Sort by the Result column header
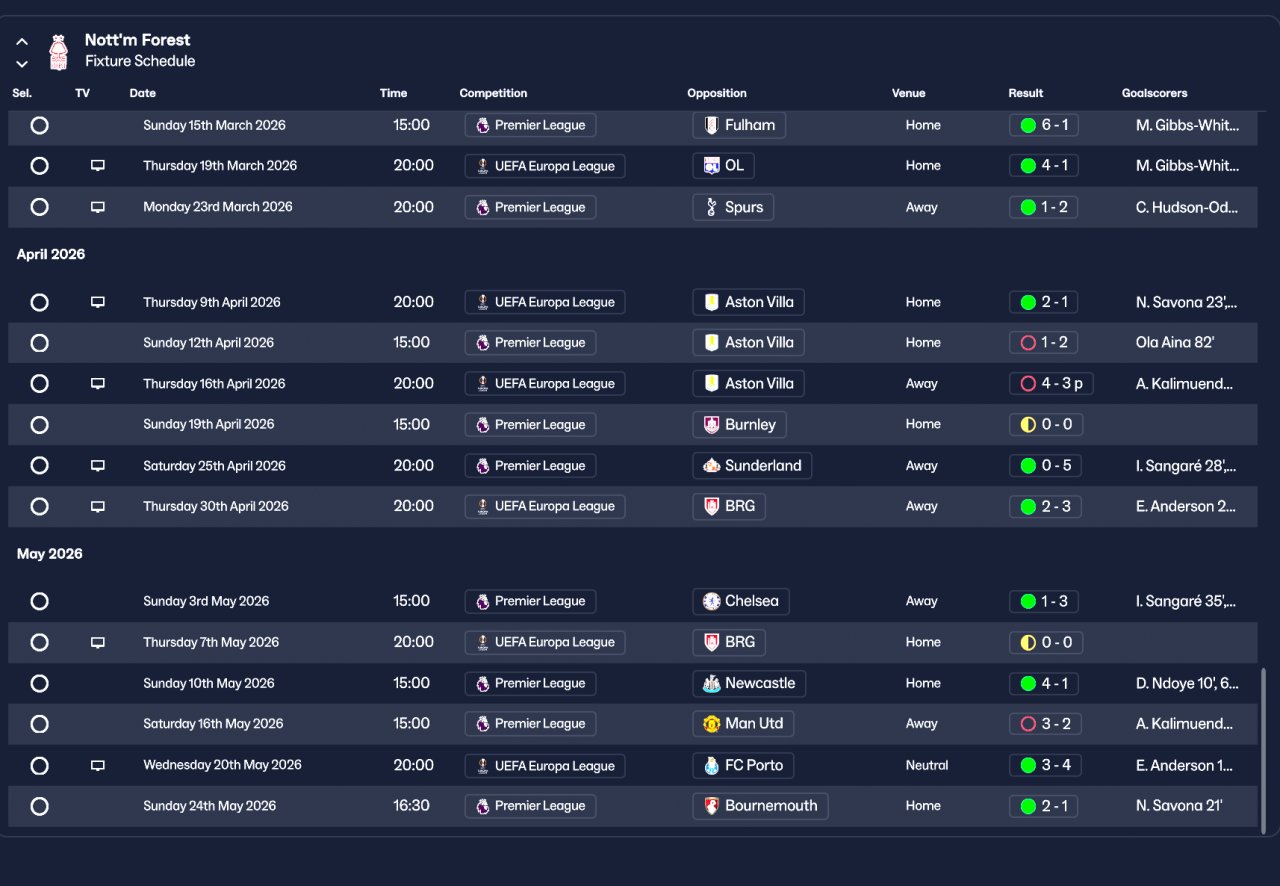This screenshot has width=1280, height=886. pos(1025,93)
